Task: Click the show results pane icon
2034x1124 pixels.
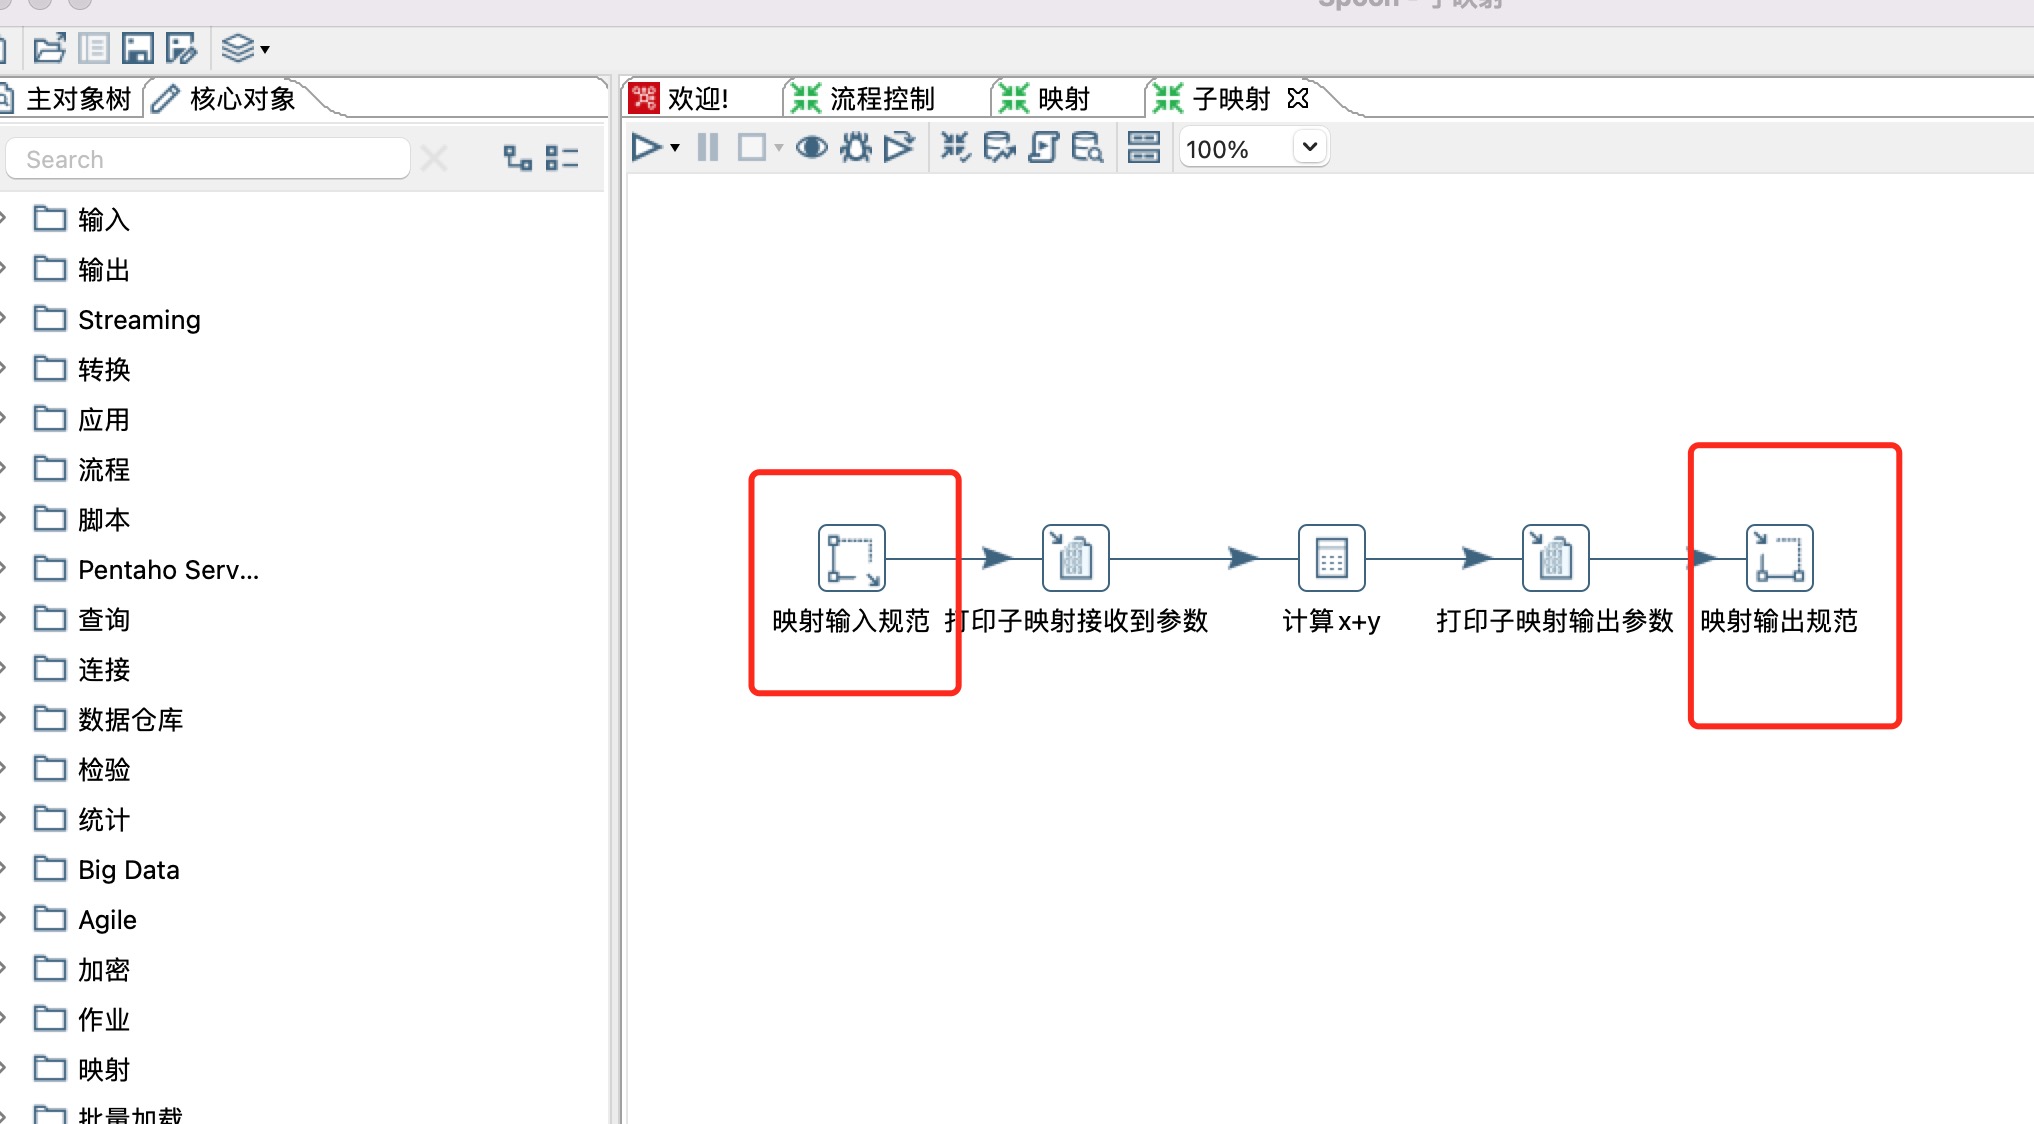Action: (1143, 148)
